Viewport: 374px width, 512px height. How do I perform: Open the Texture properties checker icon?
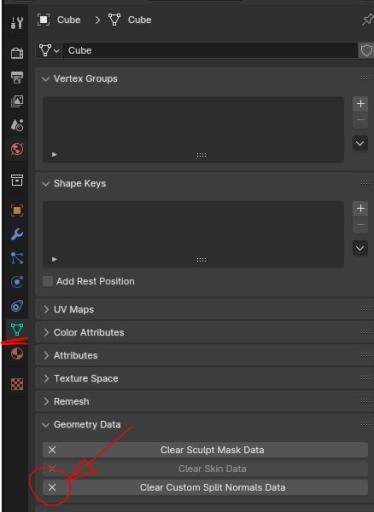17,384
